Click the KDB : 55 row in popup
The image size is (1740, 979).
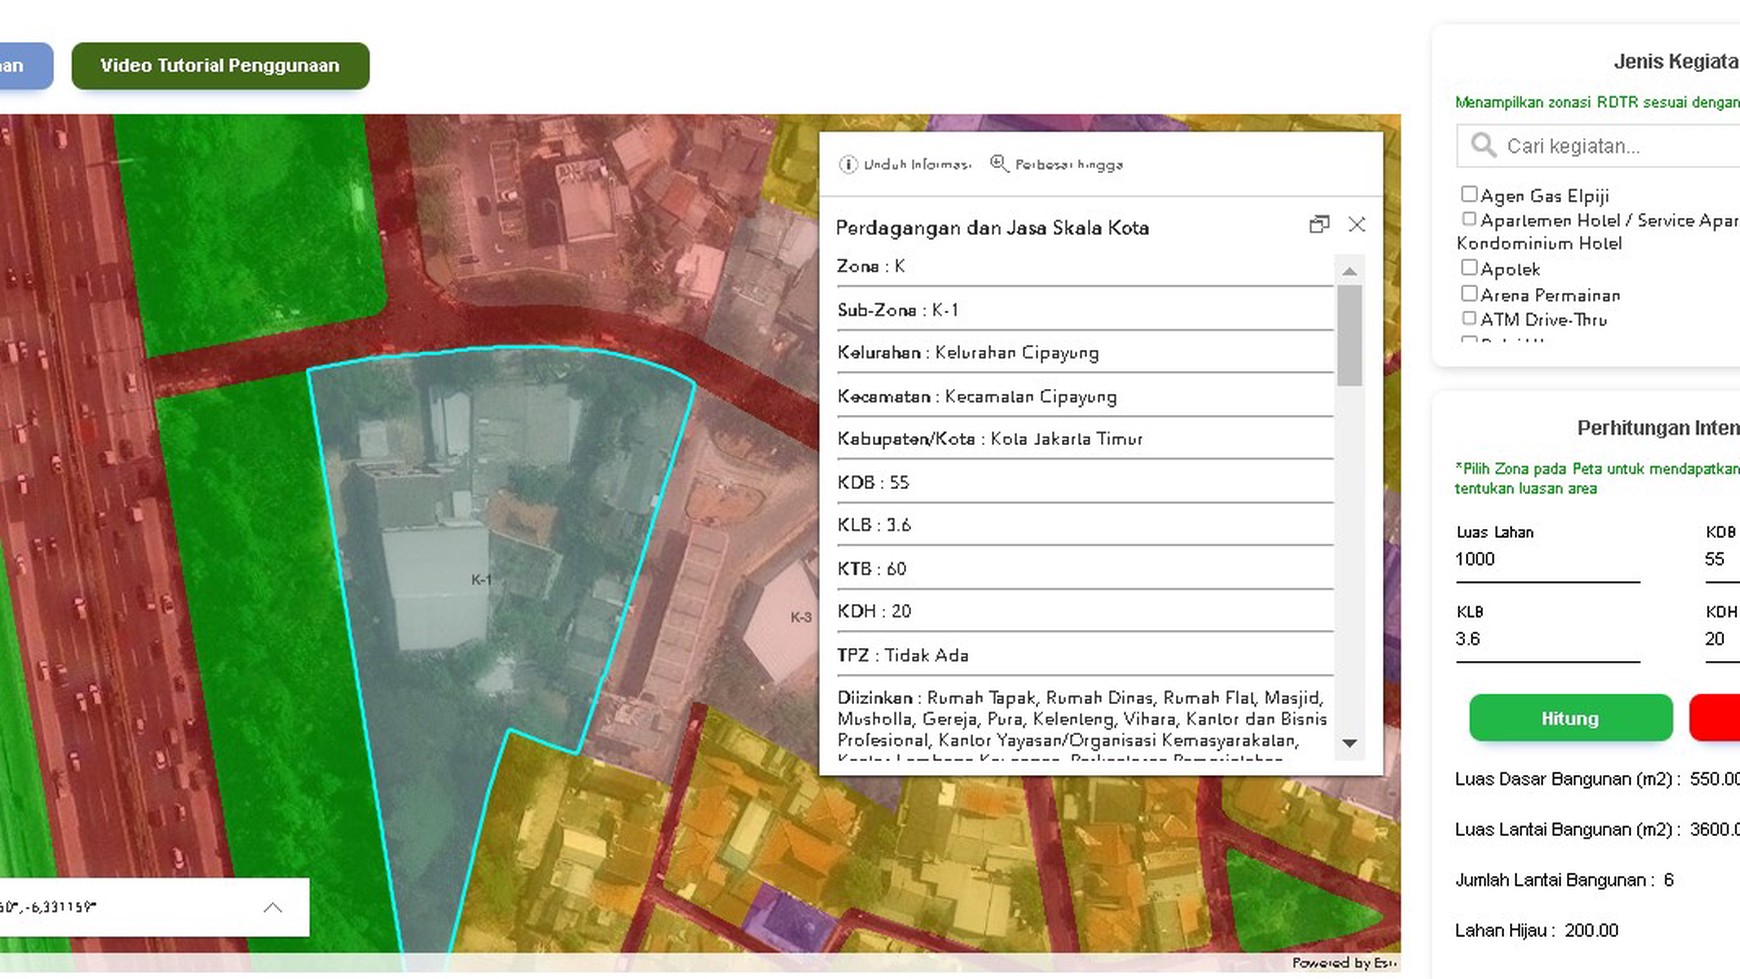tap(1085, 482)
